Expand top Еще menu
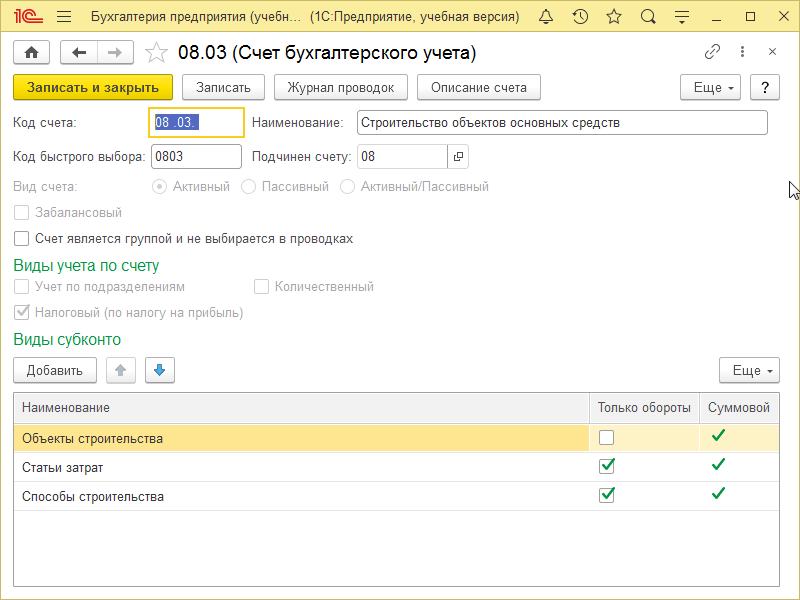800x600 pixels. (710, 87)
